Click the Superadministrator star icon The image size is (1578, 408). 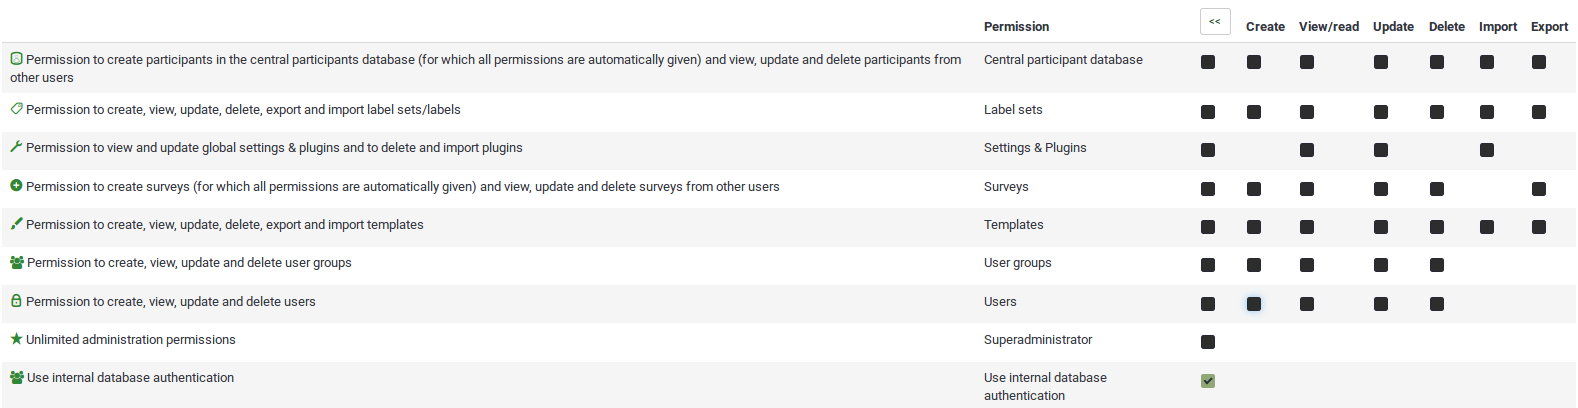16,339
